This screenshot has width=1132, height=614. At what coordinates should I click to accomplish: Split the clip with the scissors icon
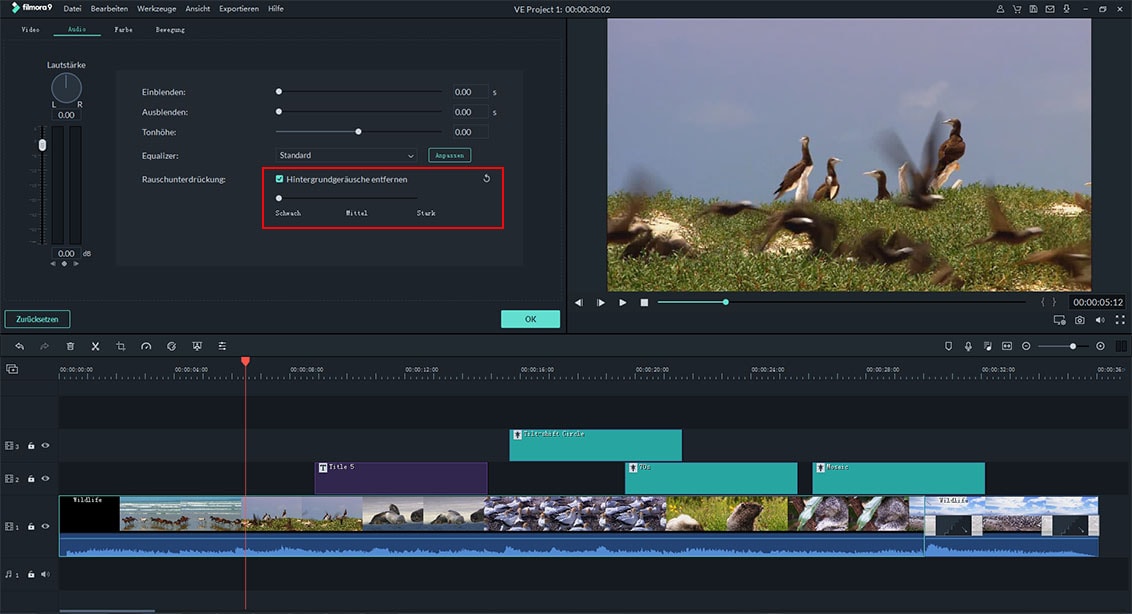click(95, 346)
